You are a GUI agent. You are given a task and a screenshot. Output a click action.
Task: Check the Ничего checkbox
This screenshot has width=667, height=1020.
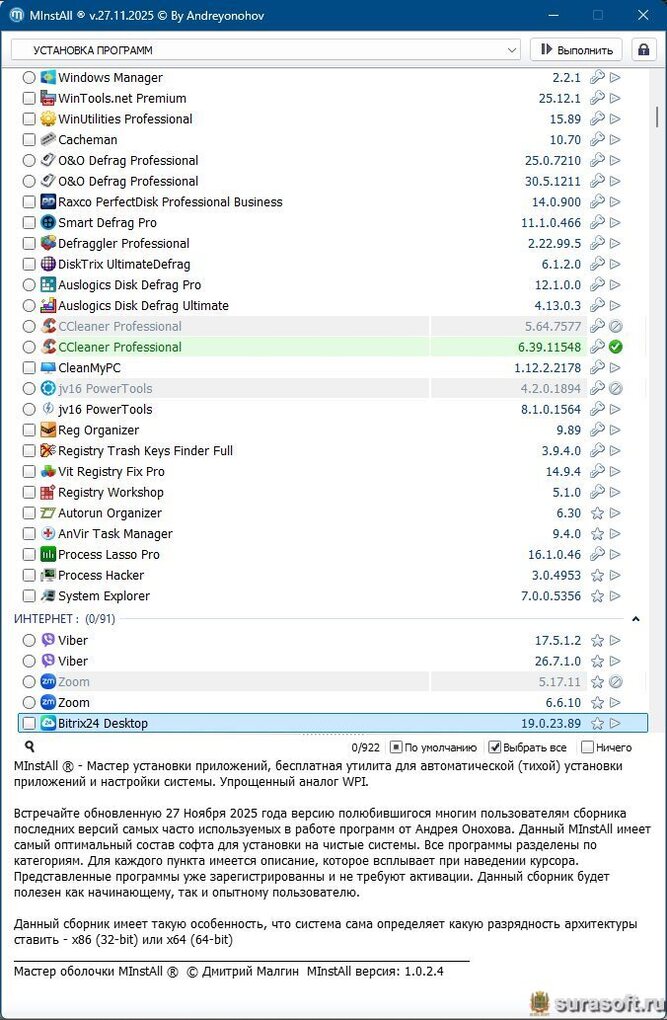[587, 747]
